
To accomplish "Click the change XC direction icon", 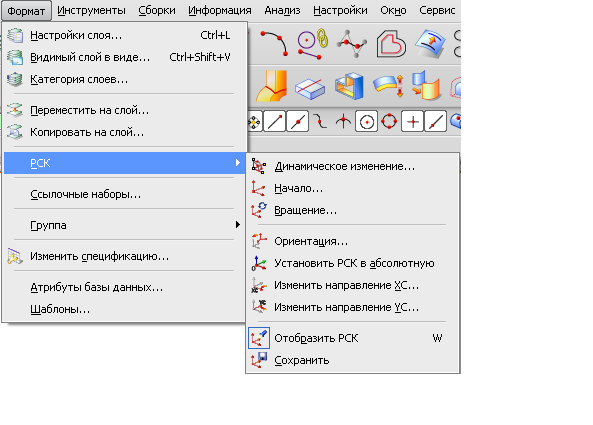I will click(x=259, y=285).
